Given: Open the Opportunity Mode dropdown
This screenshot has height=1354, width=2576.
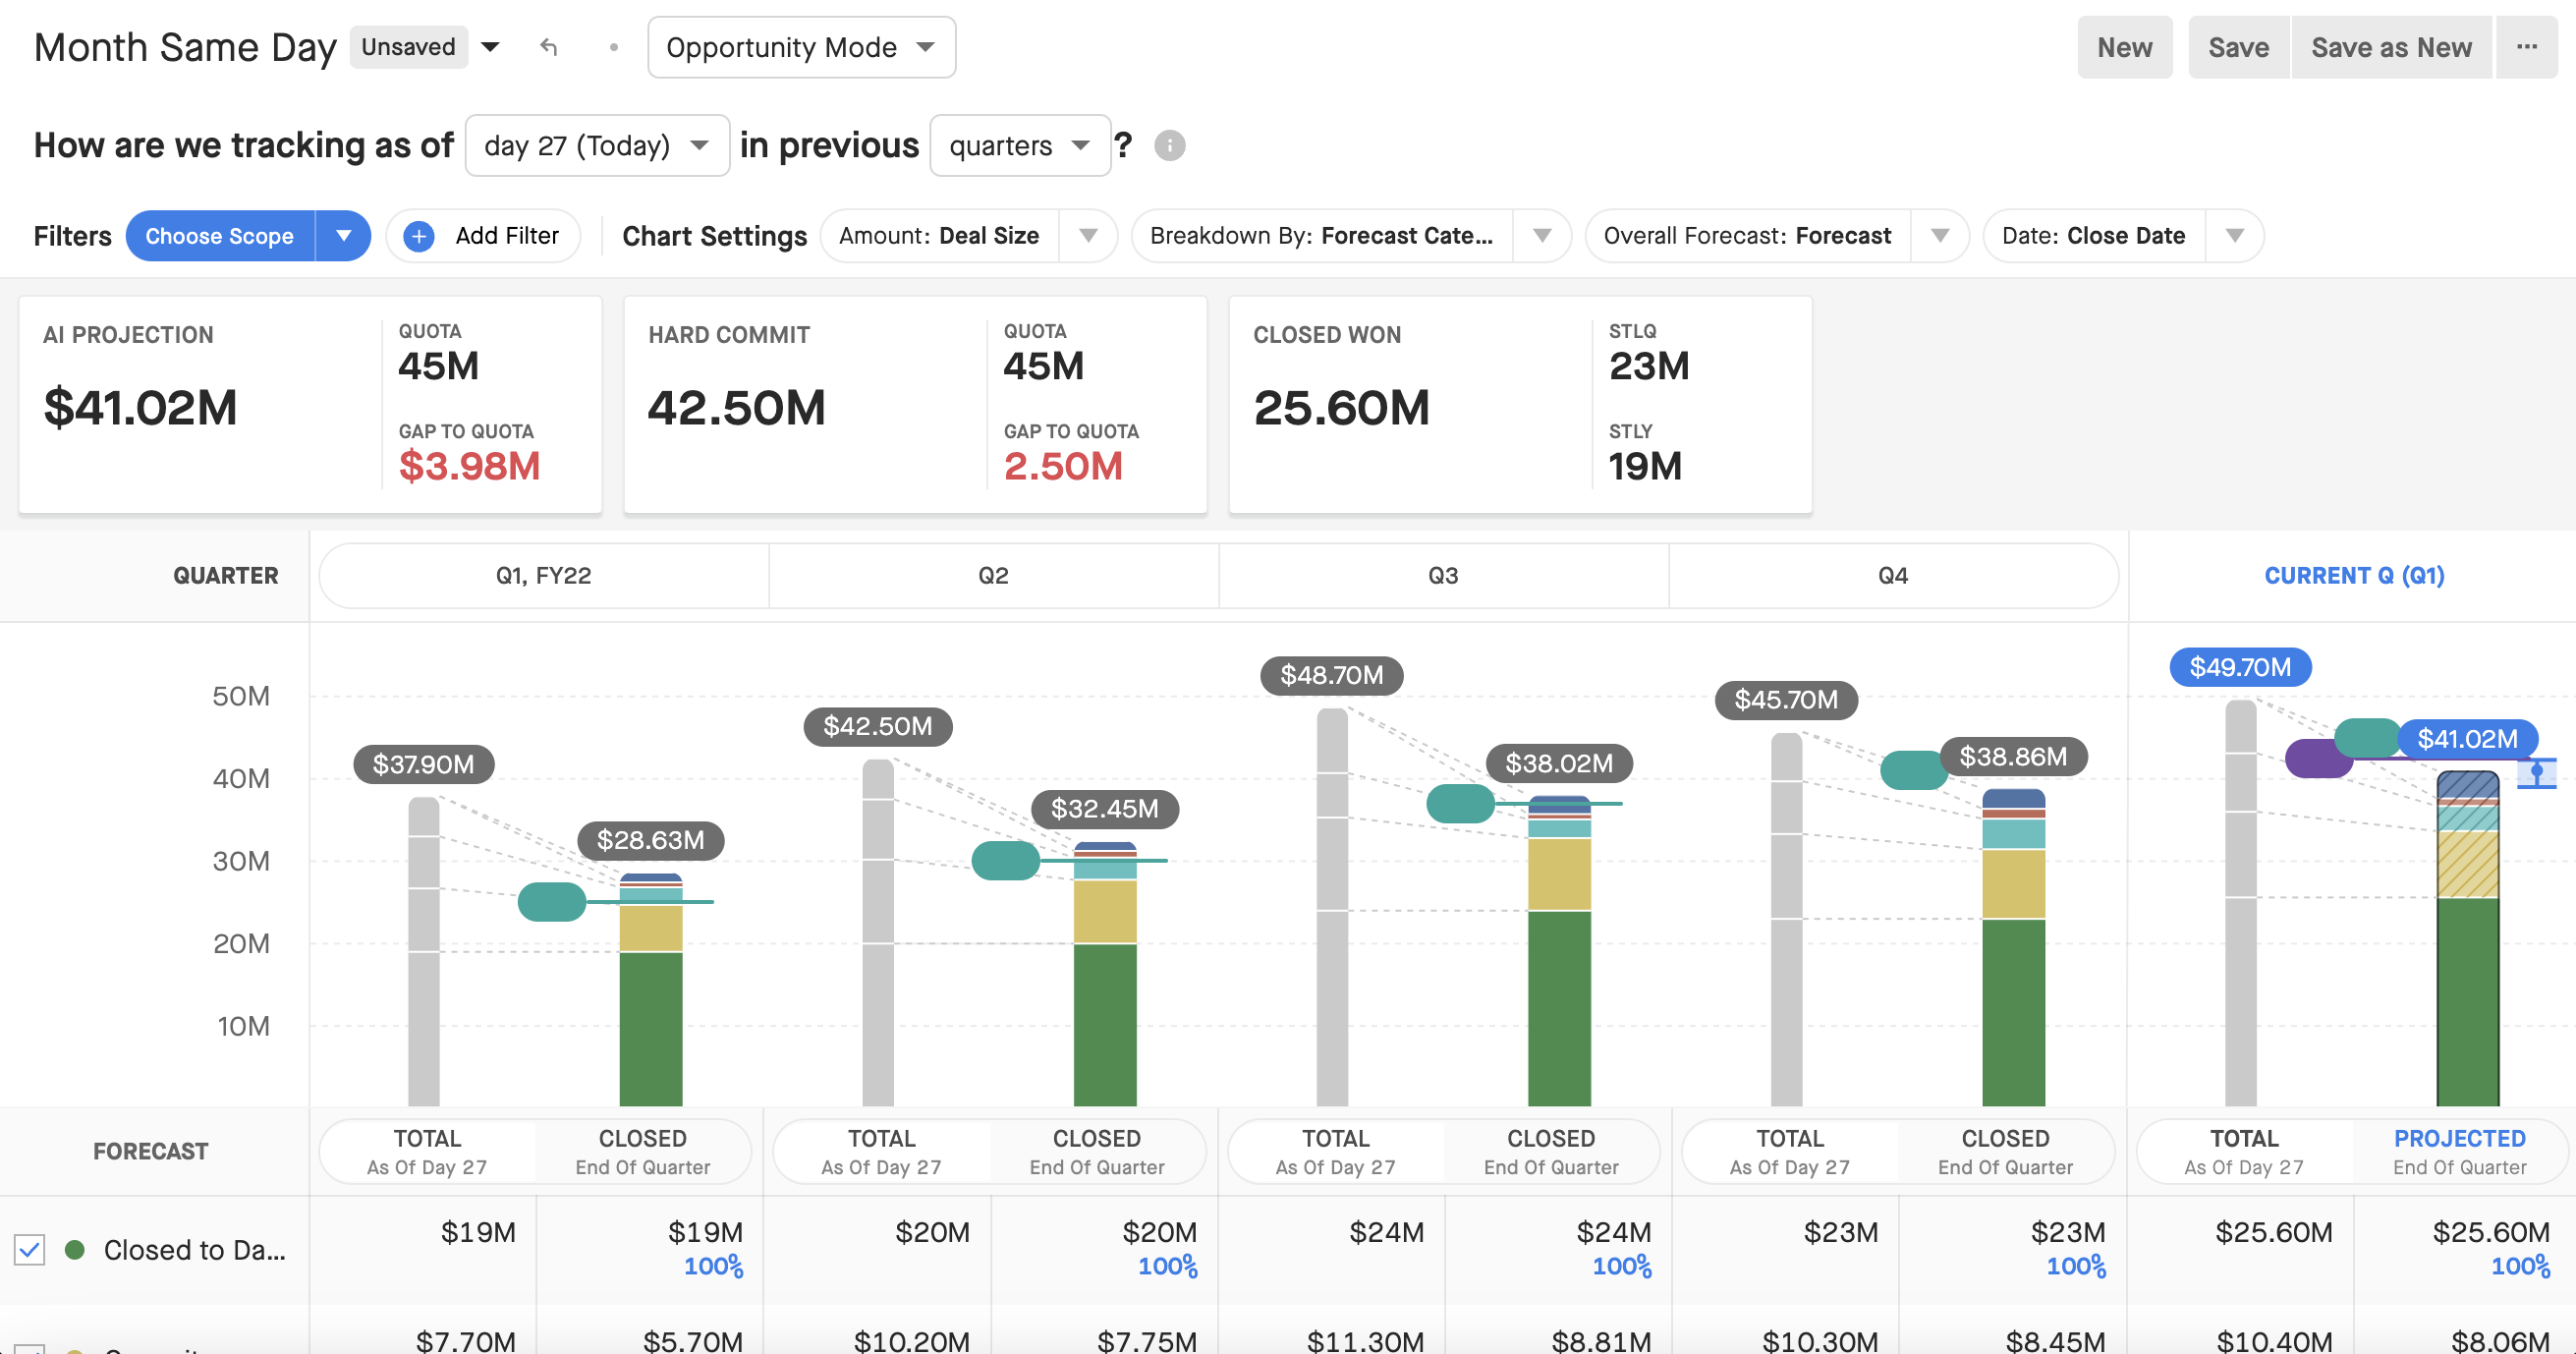Looking at the screenshot, I should click(801, 47).
